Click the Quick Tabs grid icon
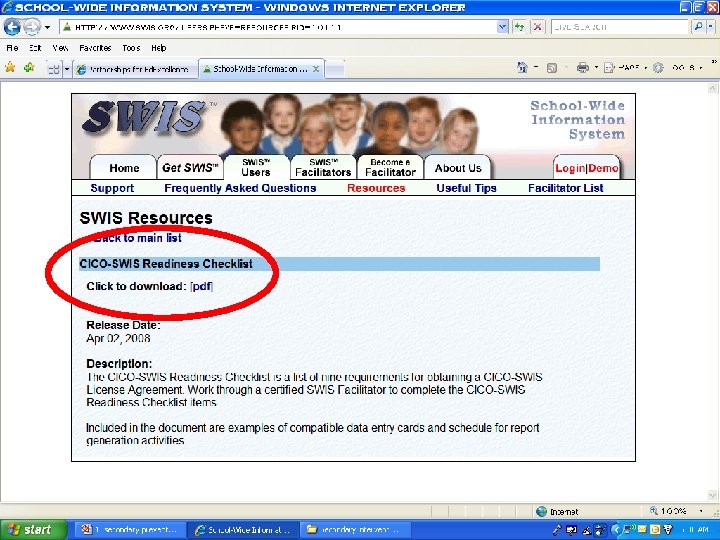This screenshot has height=540, width=720. click(x=54, y=69)
